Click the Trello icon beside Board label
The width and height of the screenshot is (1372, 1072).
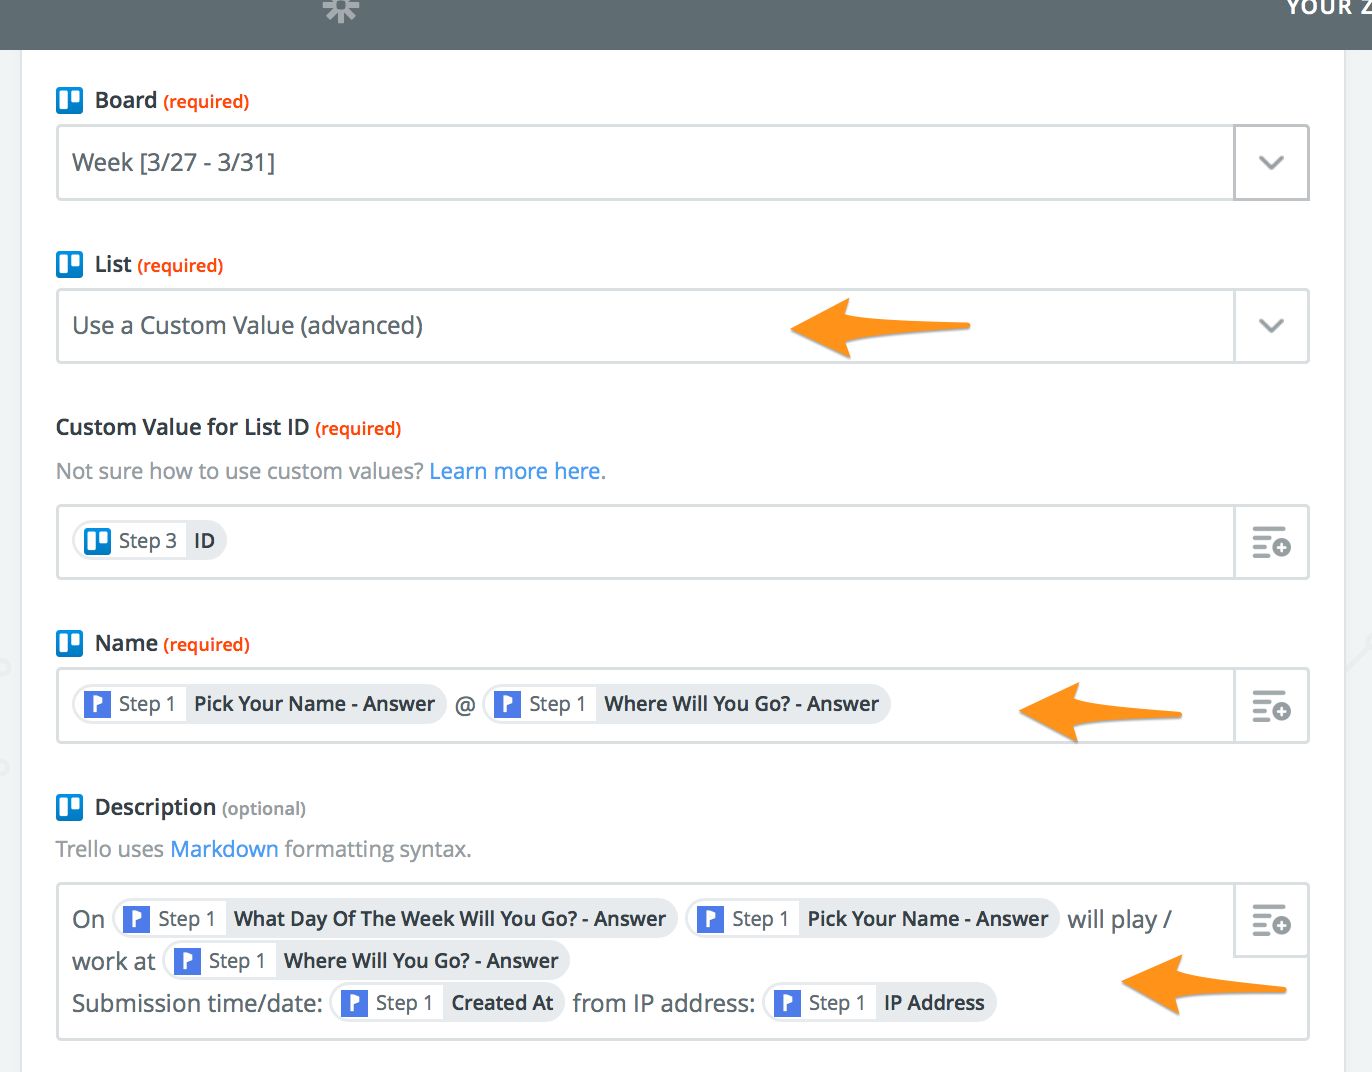[70, 100]
